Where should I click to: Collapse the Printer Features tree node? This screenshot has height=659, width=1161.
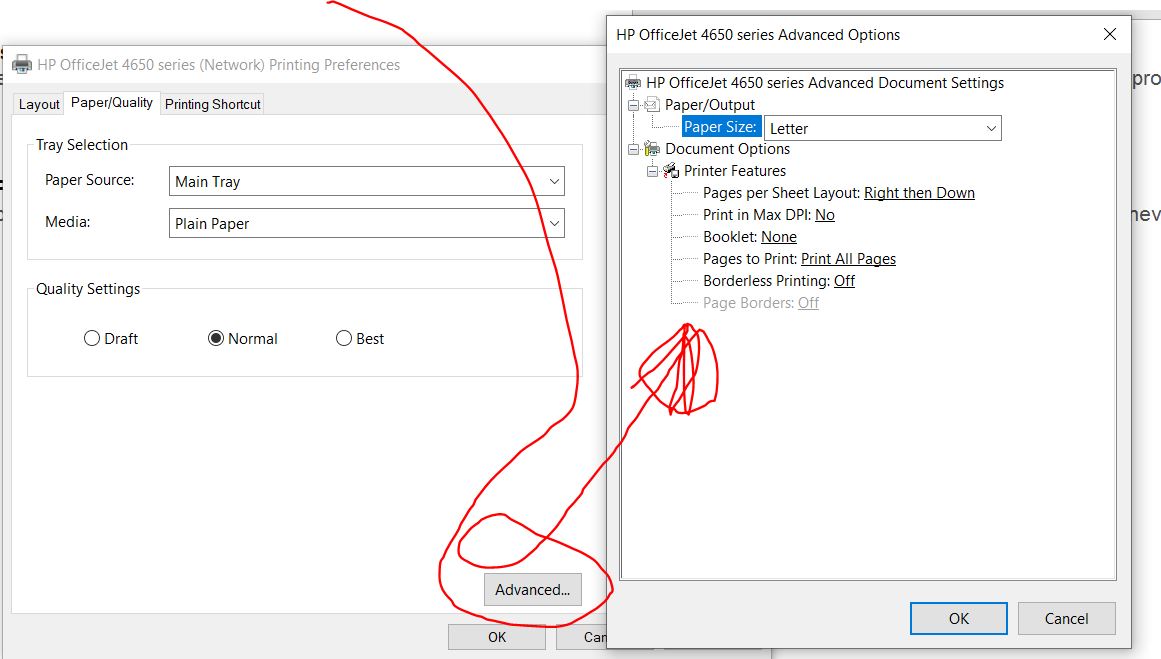pos(652,171)
